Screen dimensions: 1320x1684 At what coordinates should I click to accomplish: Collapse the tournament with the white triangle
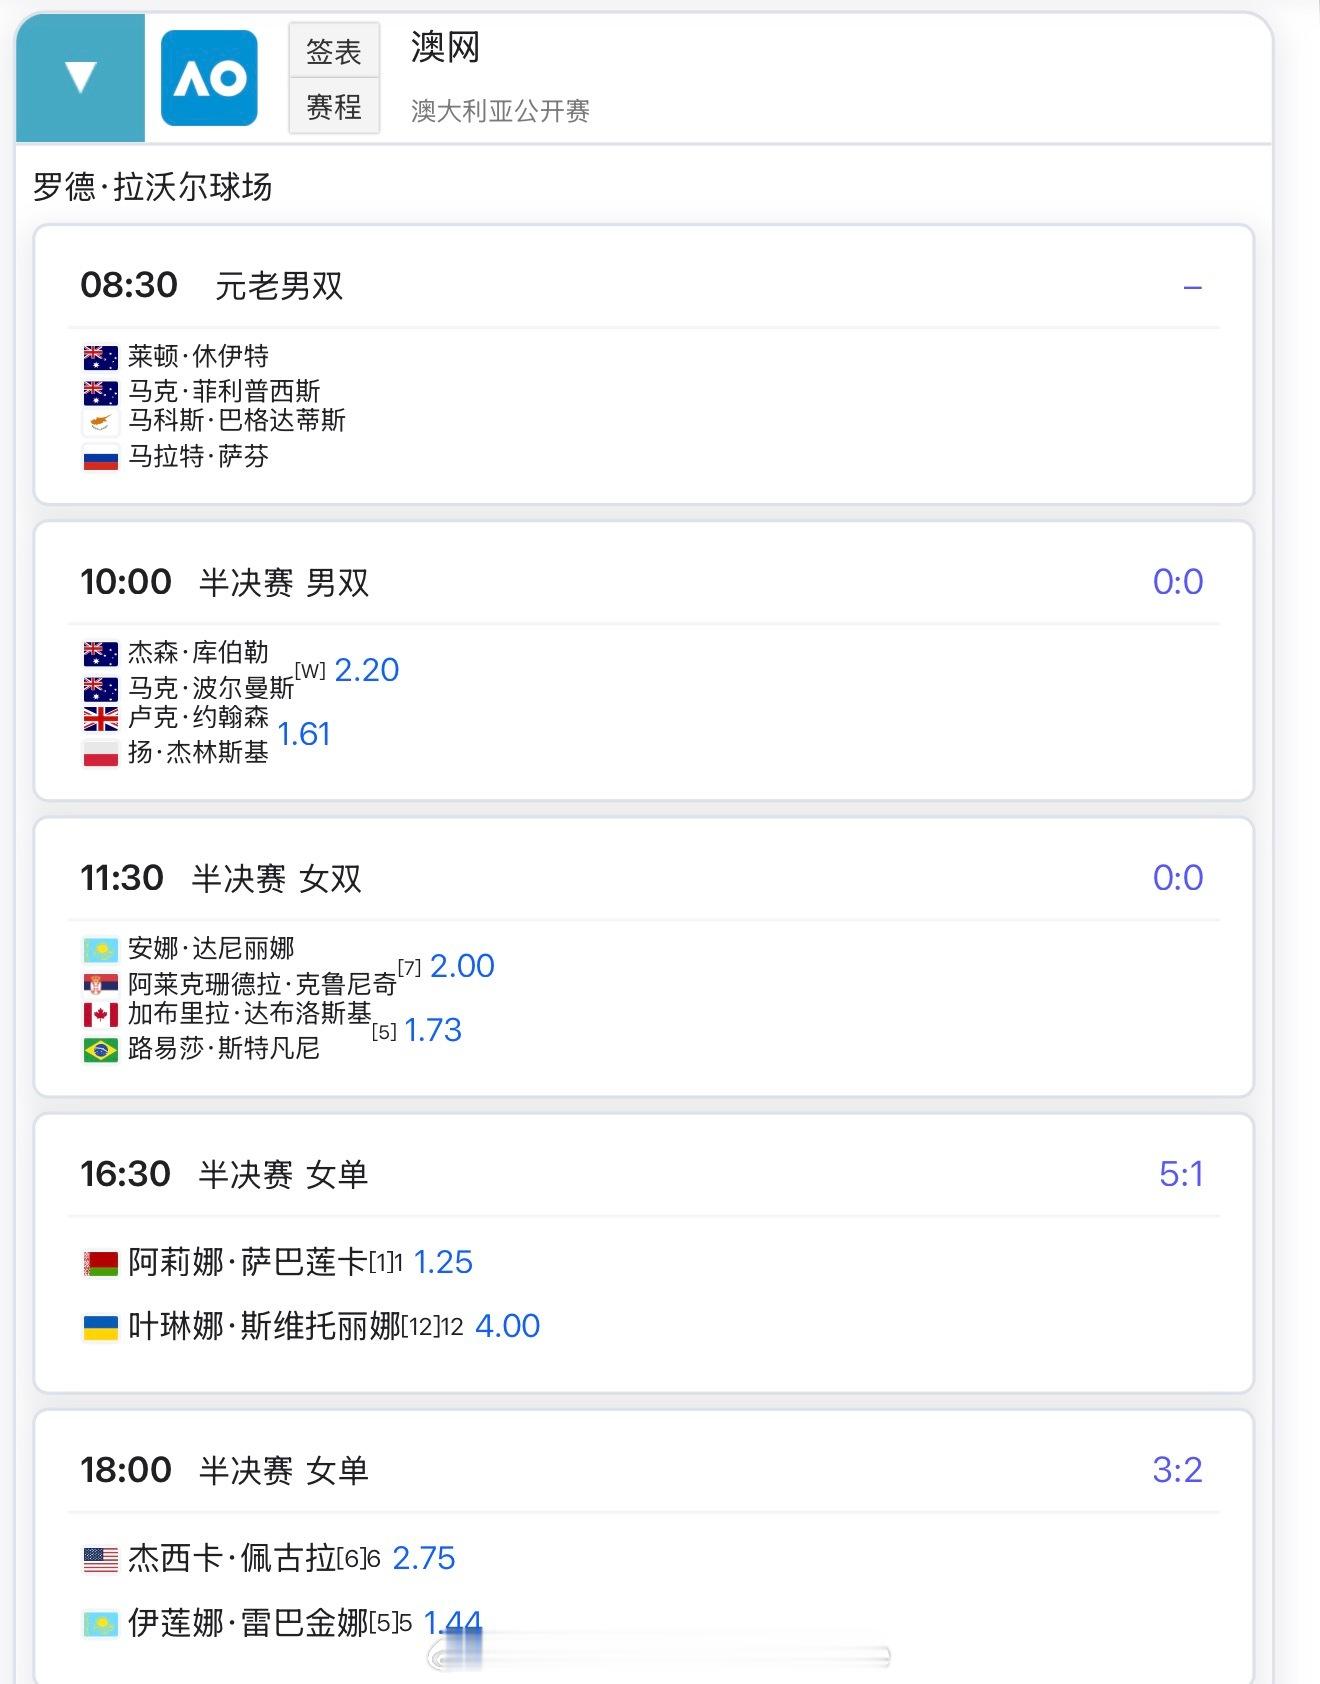coord(80,77)
